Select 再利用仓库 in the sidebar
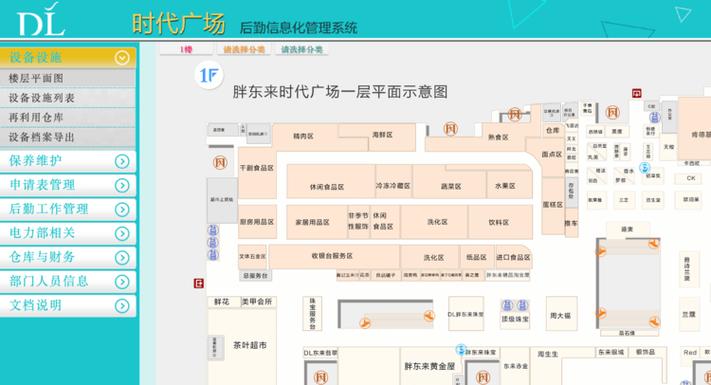 click(68, 117)
